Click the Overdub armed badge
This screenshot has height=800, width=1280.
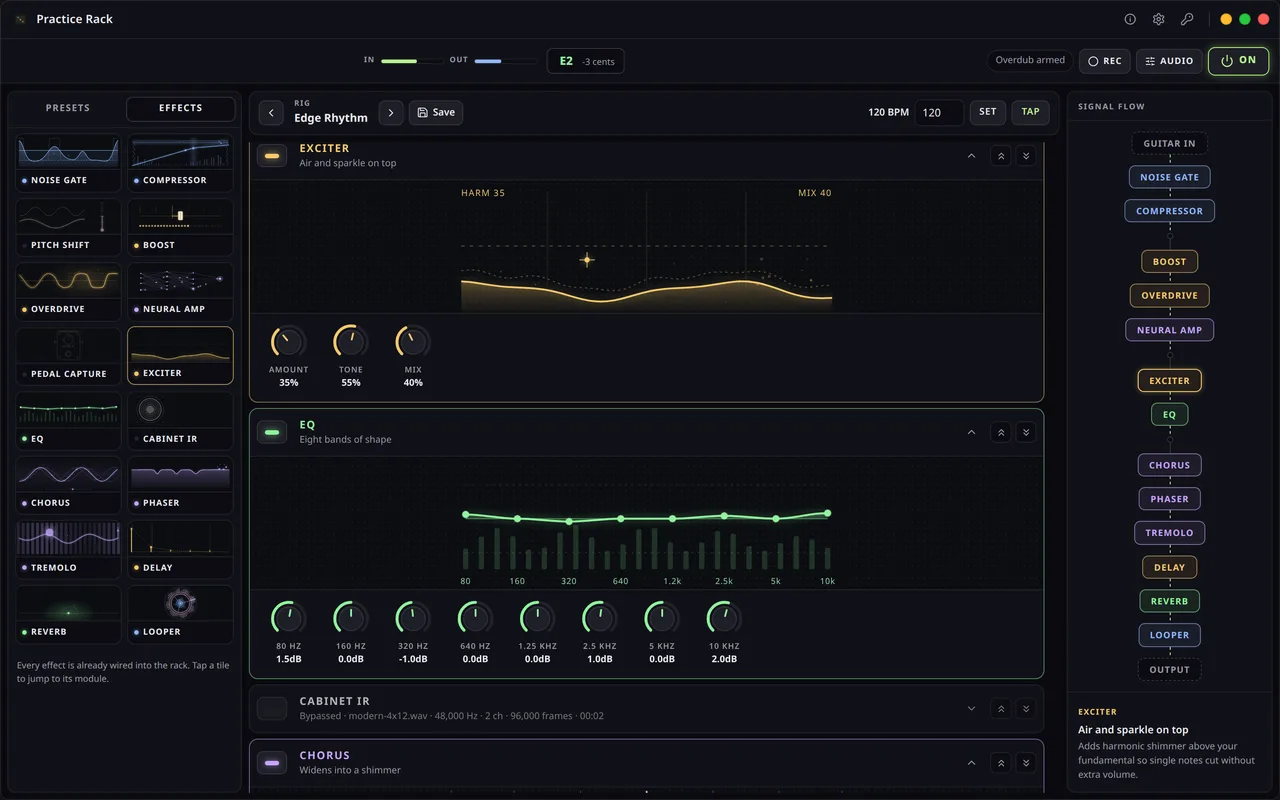1030,61
